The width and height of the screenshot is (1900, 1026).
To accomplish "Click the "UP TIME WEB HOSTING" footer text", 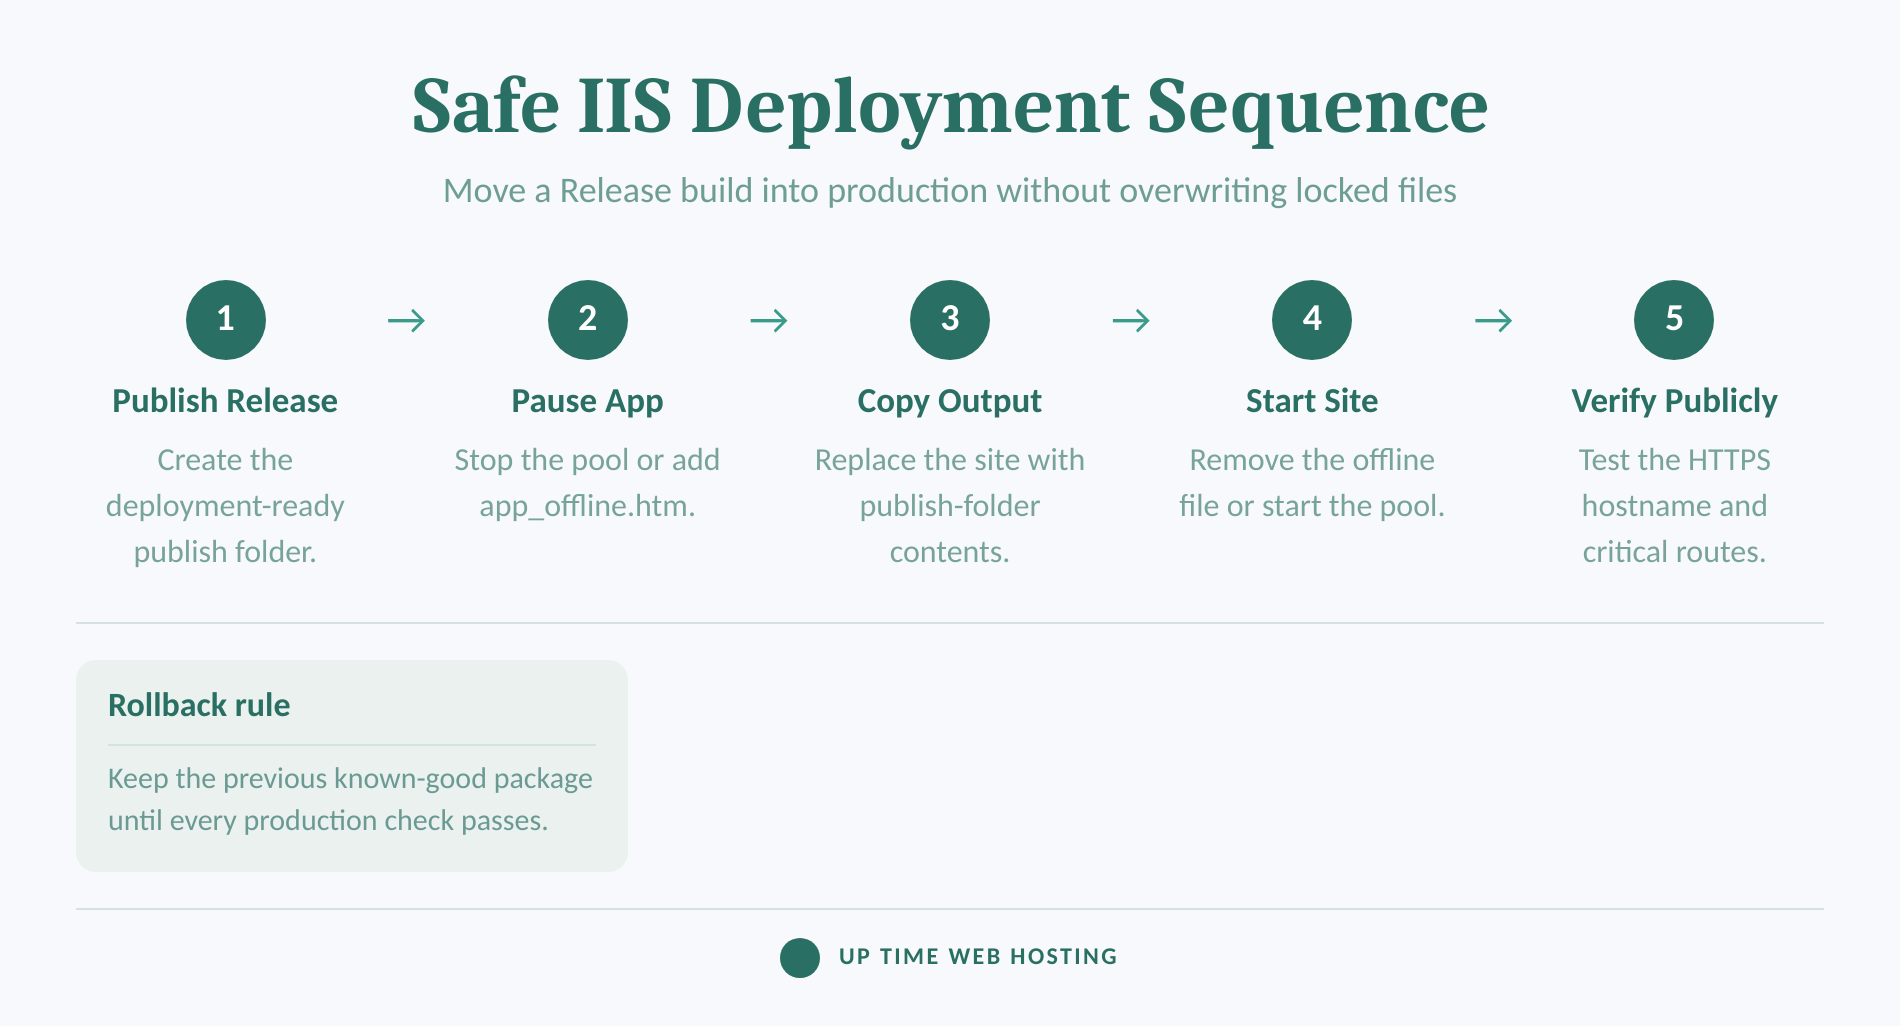I will click(978, 957).
